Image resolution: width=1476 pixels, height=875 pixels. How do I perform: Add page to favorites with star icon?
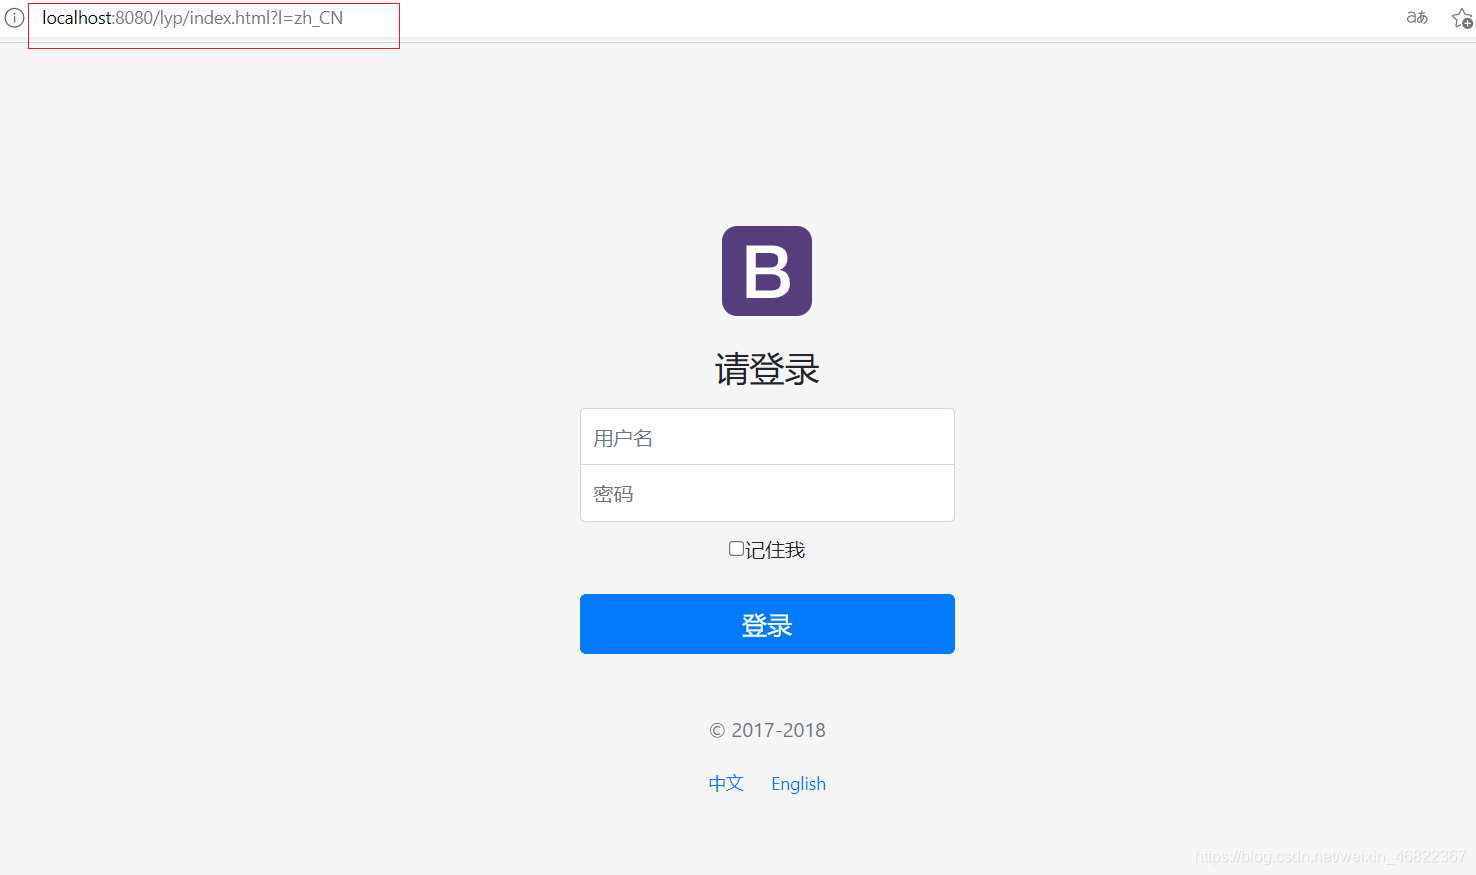point(1462,18)
